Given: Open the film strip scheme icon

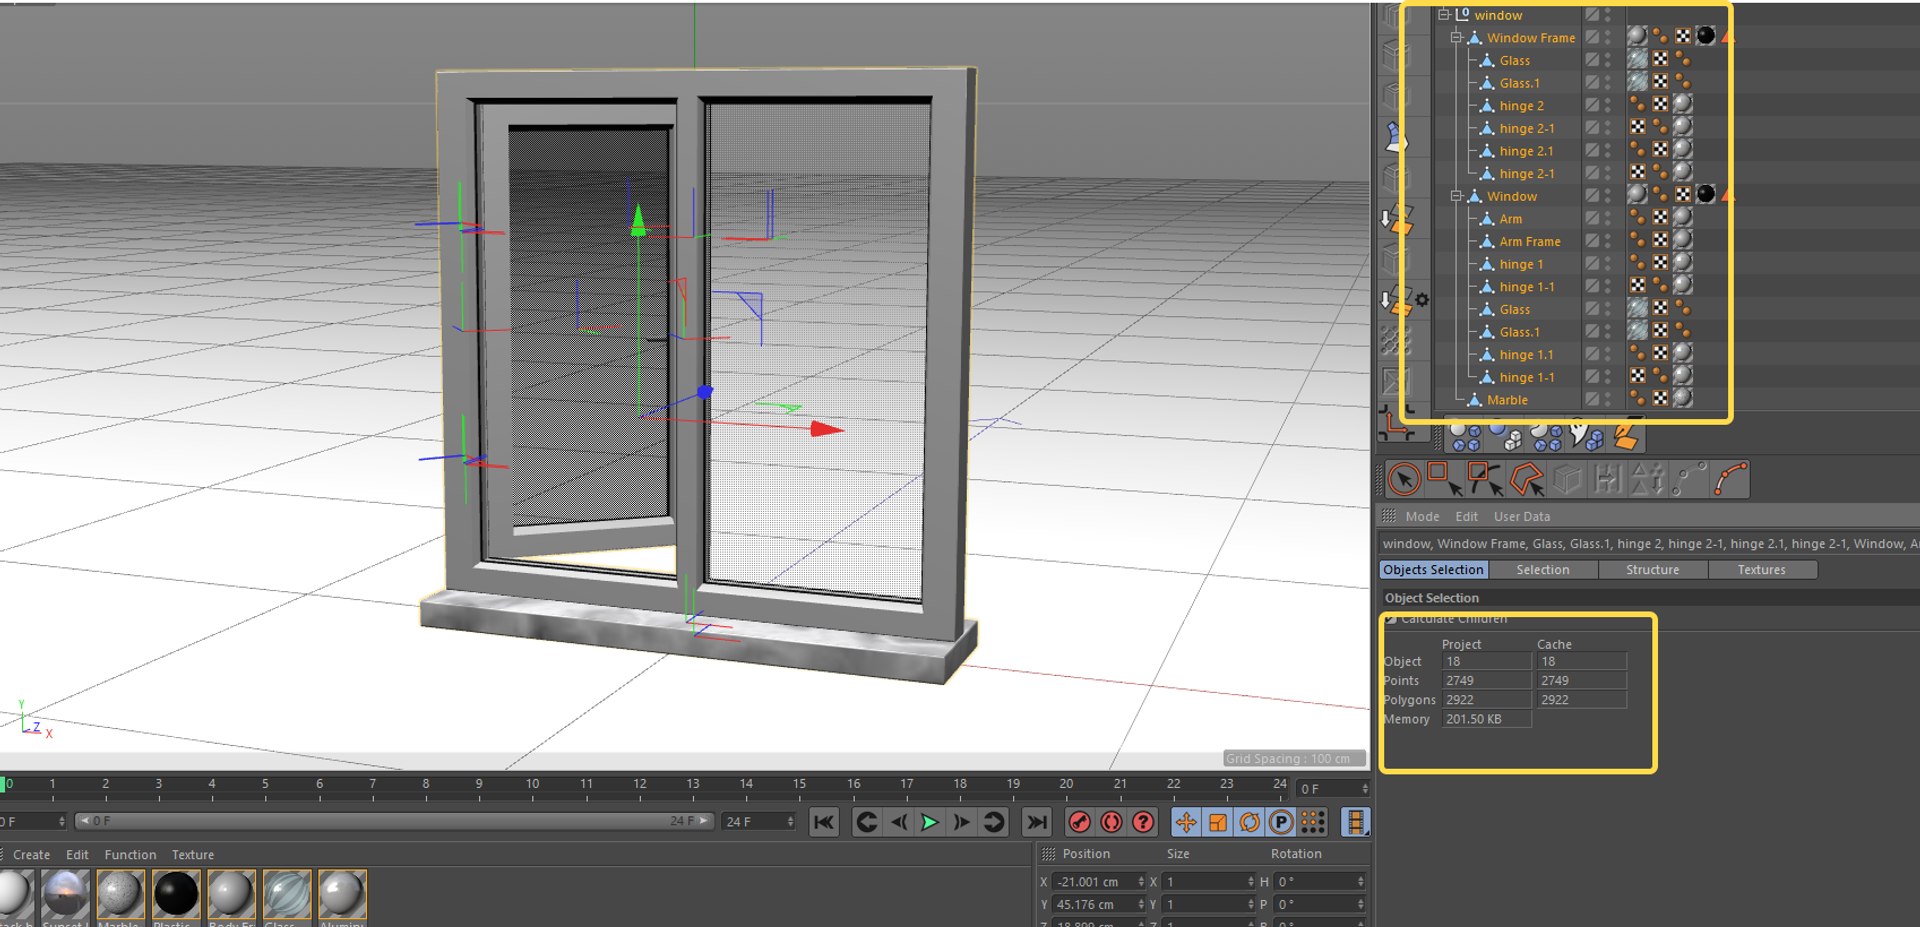Looking at the screenshot, I should click(1355, 822).
